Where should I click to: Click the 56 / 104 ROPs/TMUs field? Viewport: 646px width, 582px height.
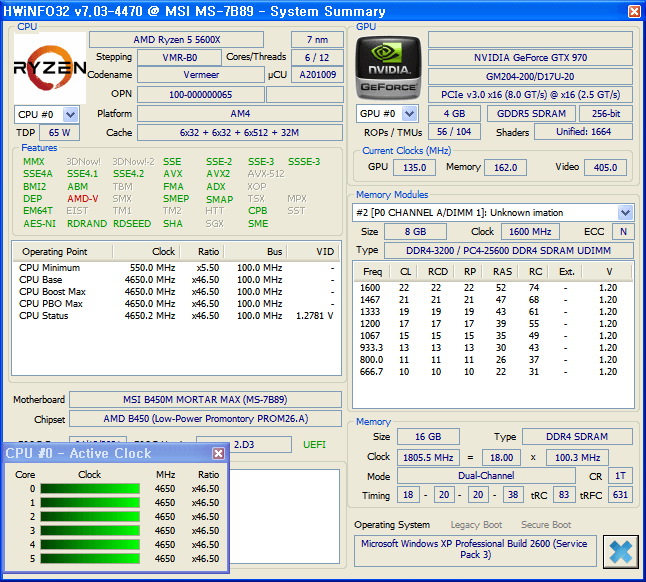click(x=454, y=132)
